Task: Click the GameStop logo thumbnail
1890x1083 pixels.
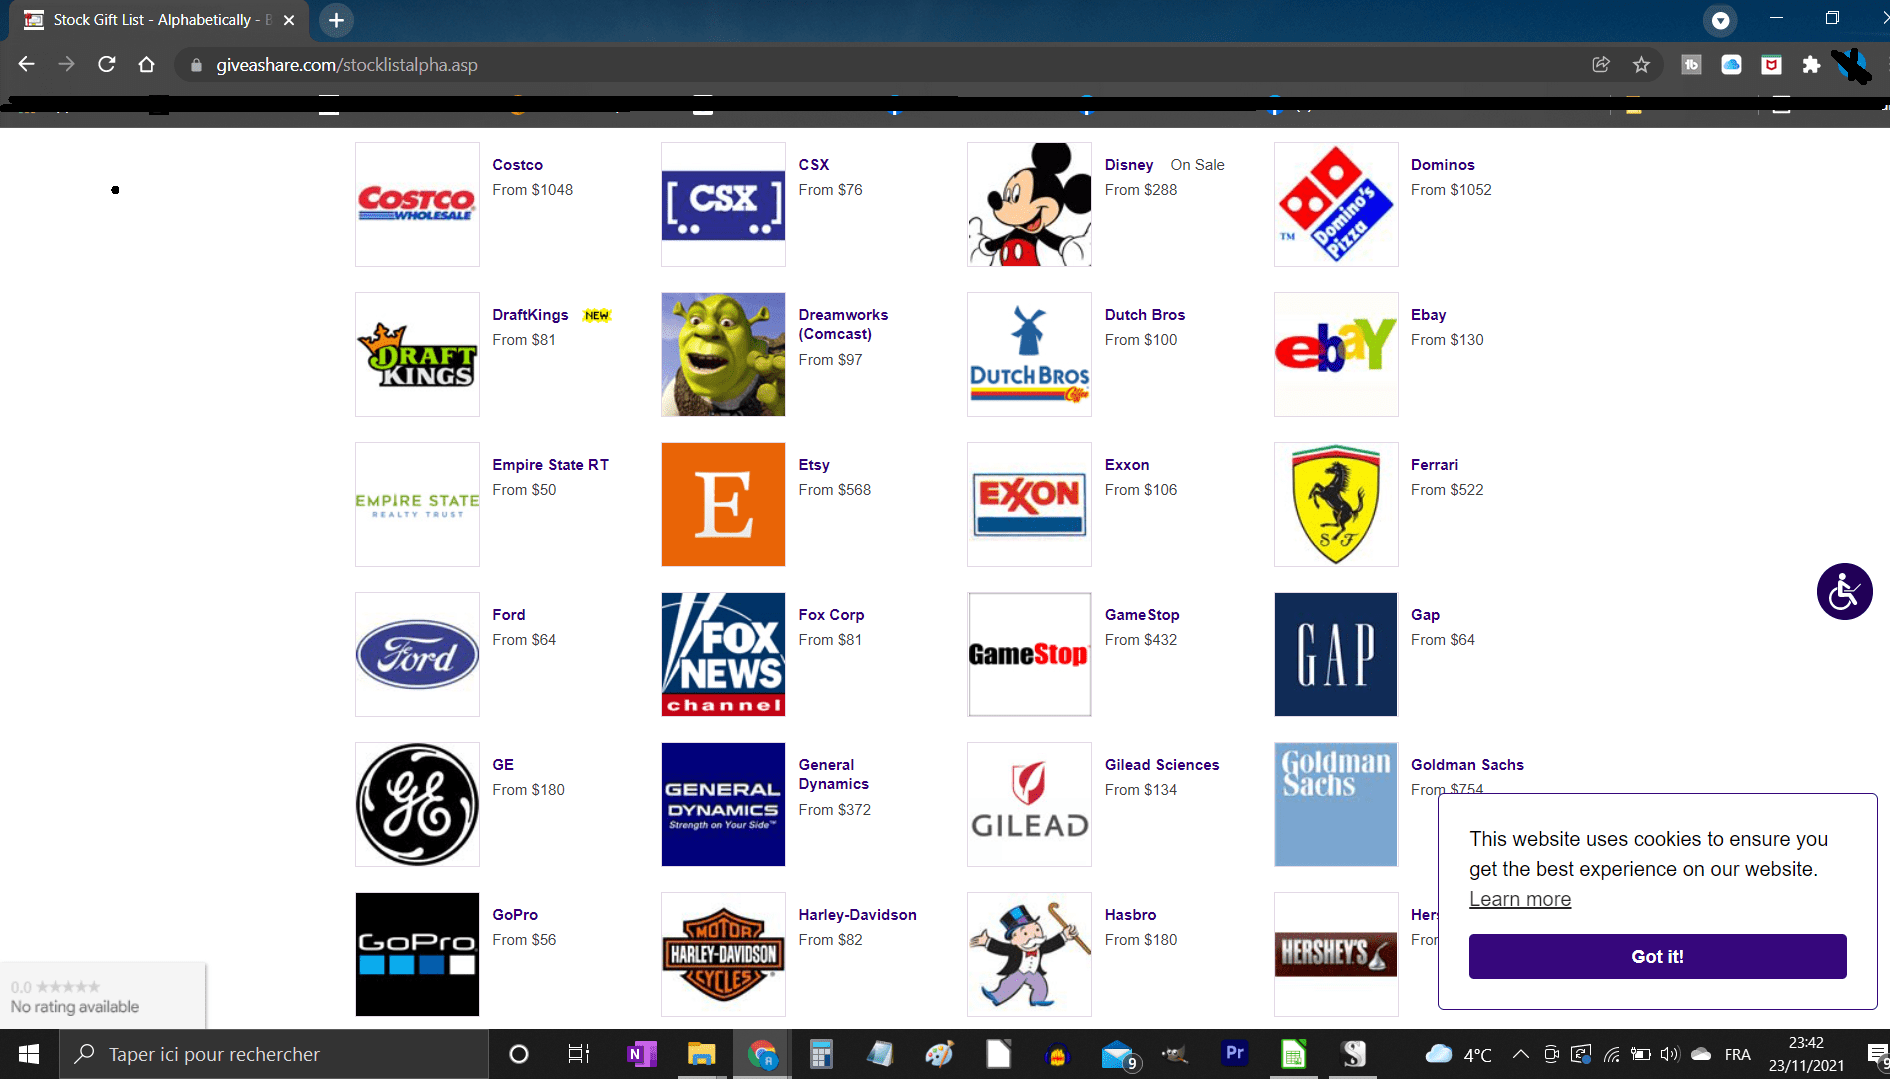Action: point(1029,655)
